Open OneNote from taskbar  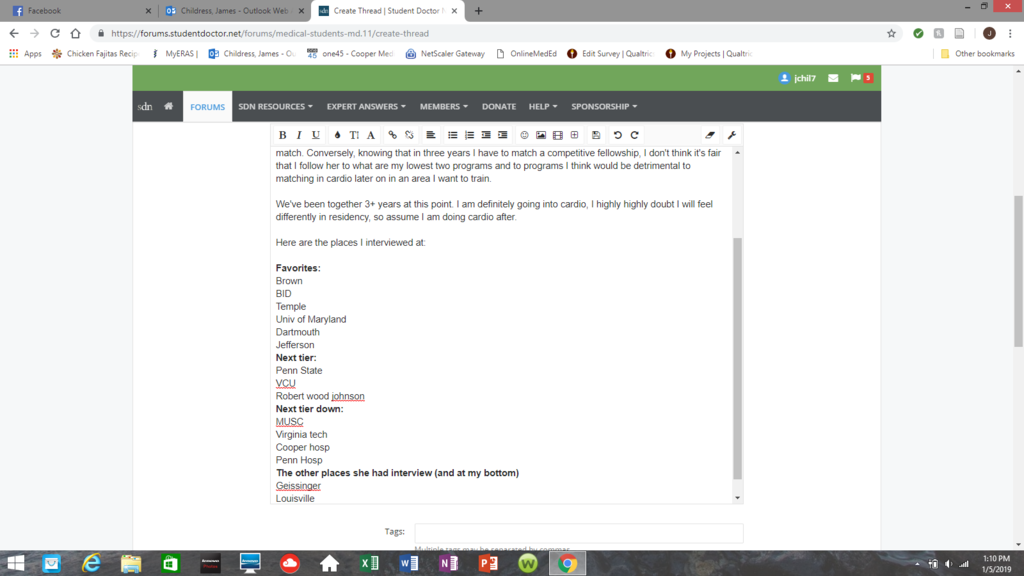(449, 563)
